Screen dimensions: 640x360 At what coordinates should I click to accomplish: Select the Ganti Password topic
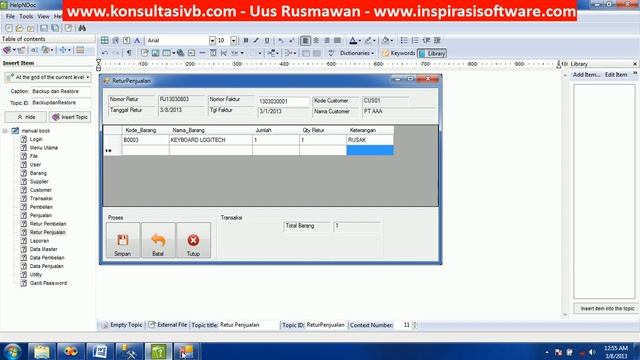tap(48, 283)
